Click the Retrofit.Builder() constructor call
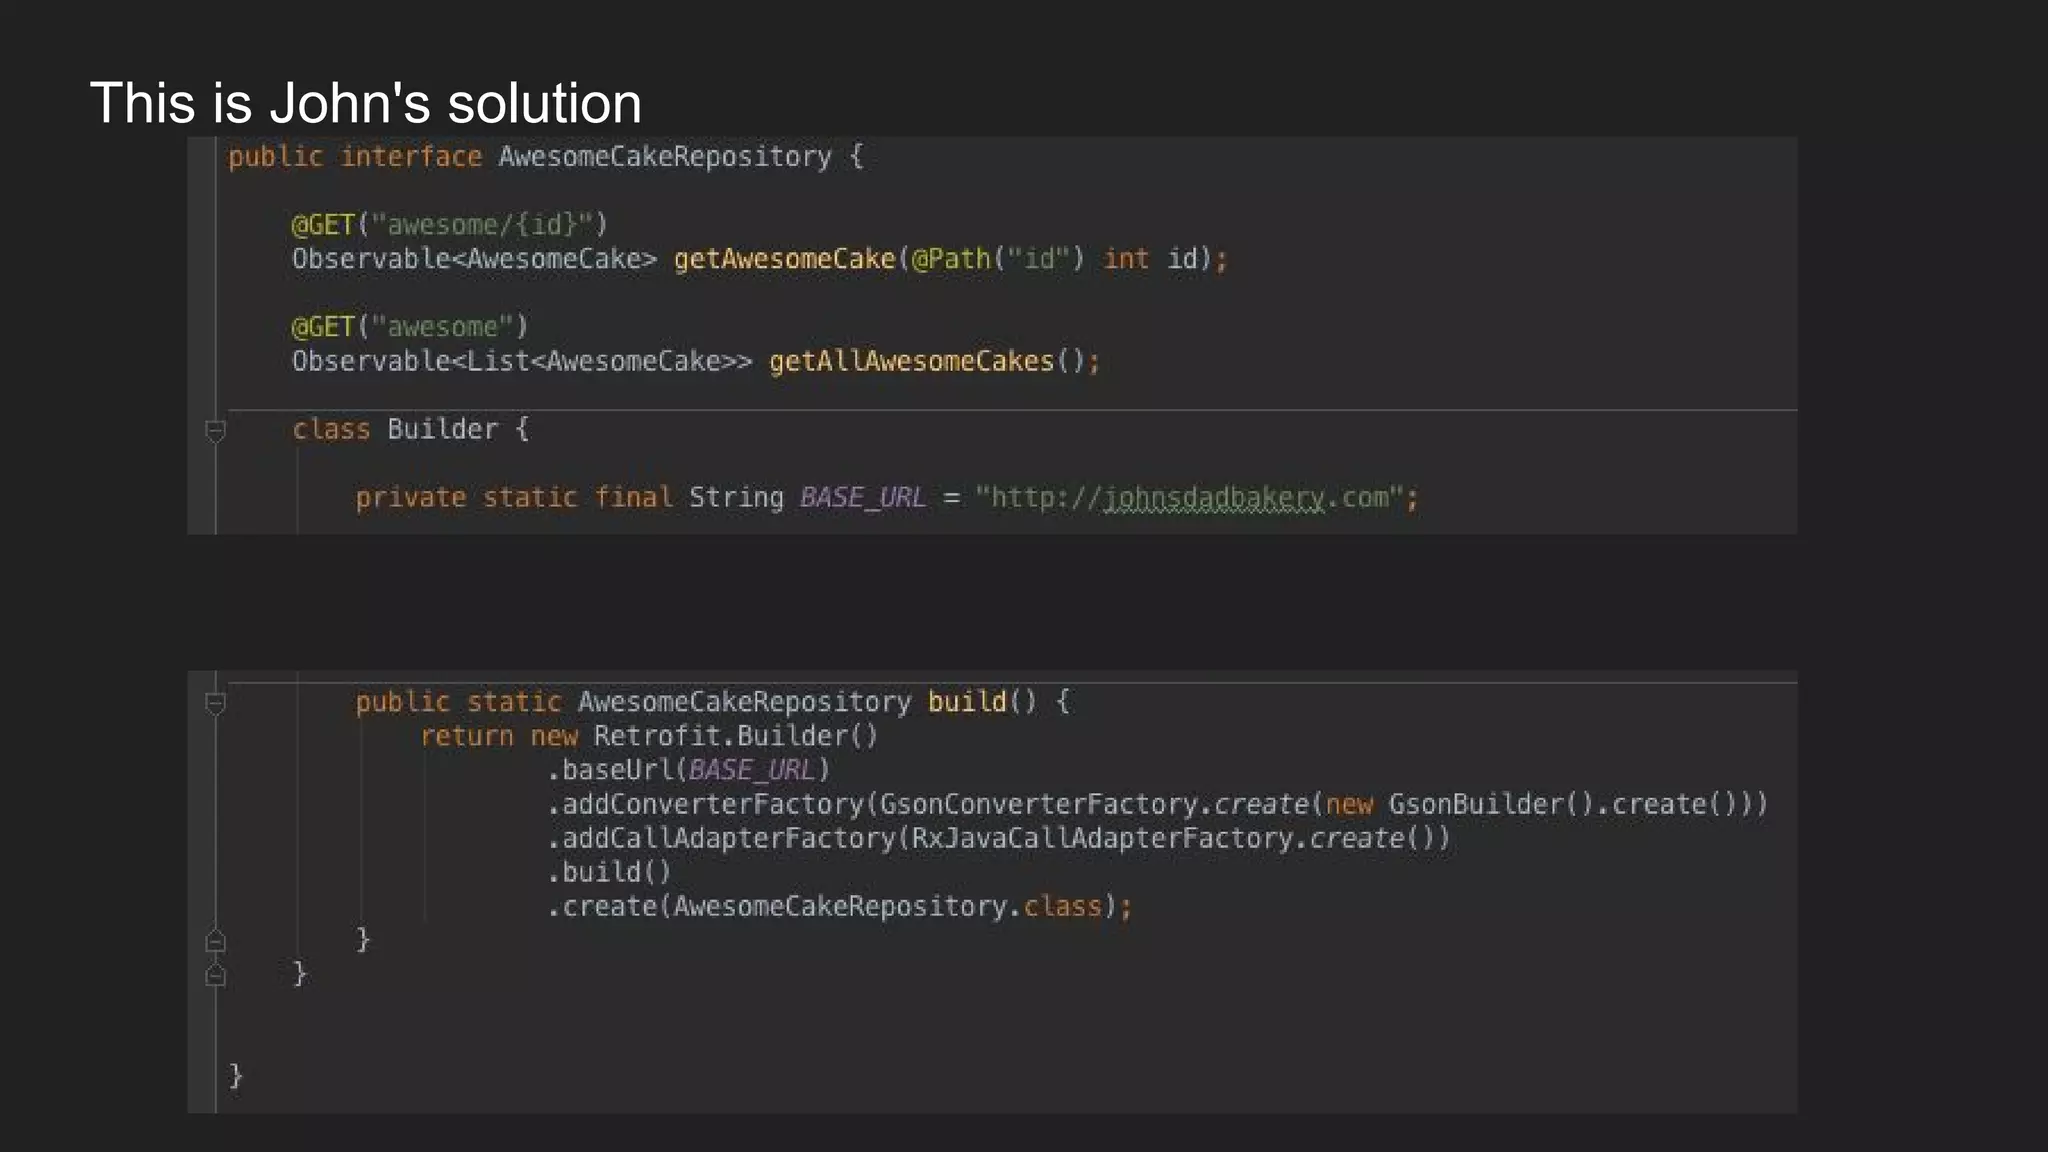Viewport: 2048px width, 1152px height. coord(735,736)
